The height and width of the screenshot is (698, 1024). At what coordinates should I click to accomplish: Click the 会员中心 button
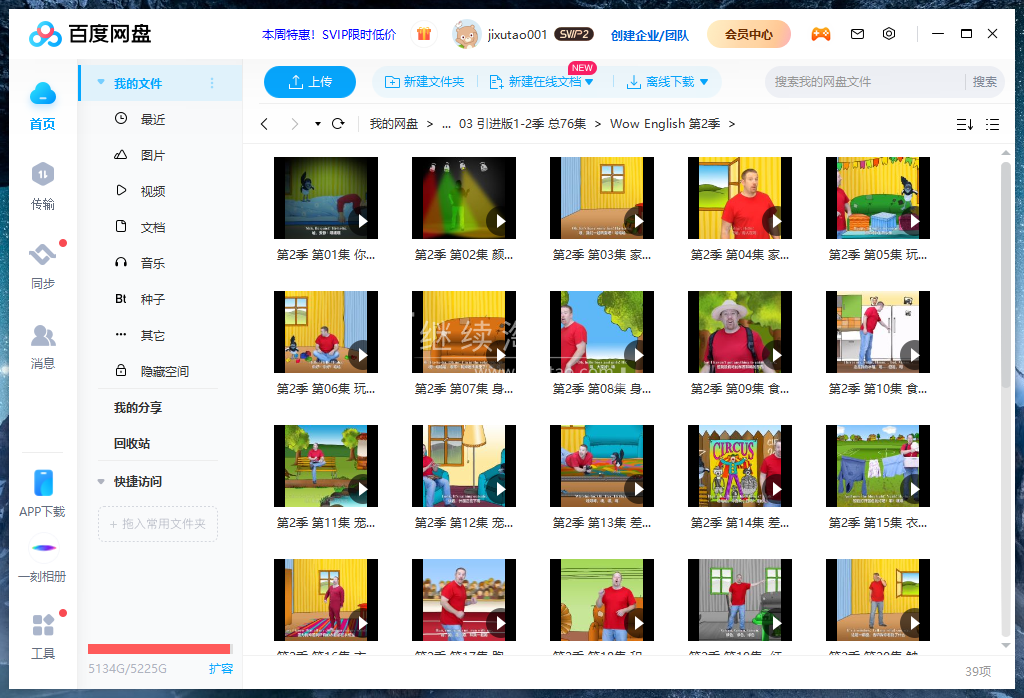point(748,34)
